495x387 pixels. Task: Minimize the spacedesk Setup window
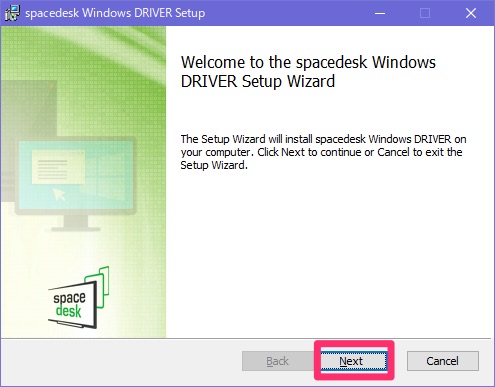point(380,13)
